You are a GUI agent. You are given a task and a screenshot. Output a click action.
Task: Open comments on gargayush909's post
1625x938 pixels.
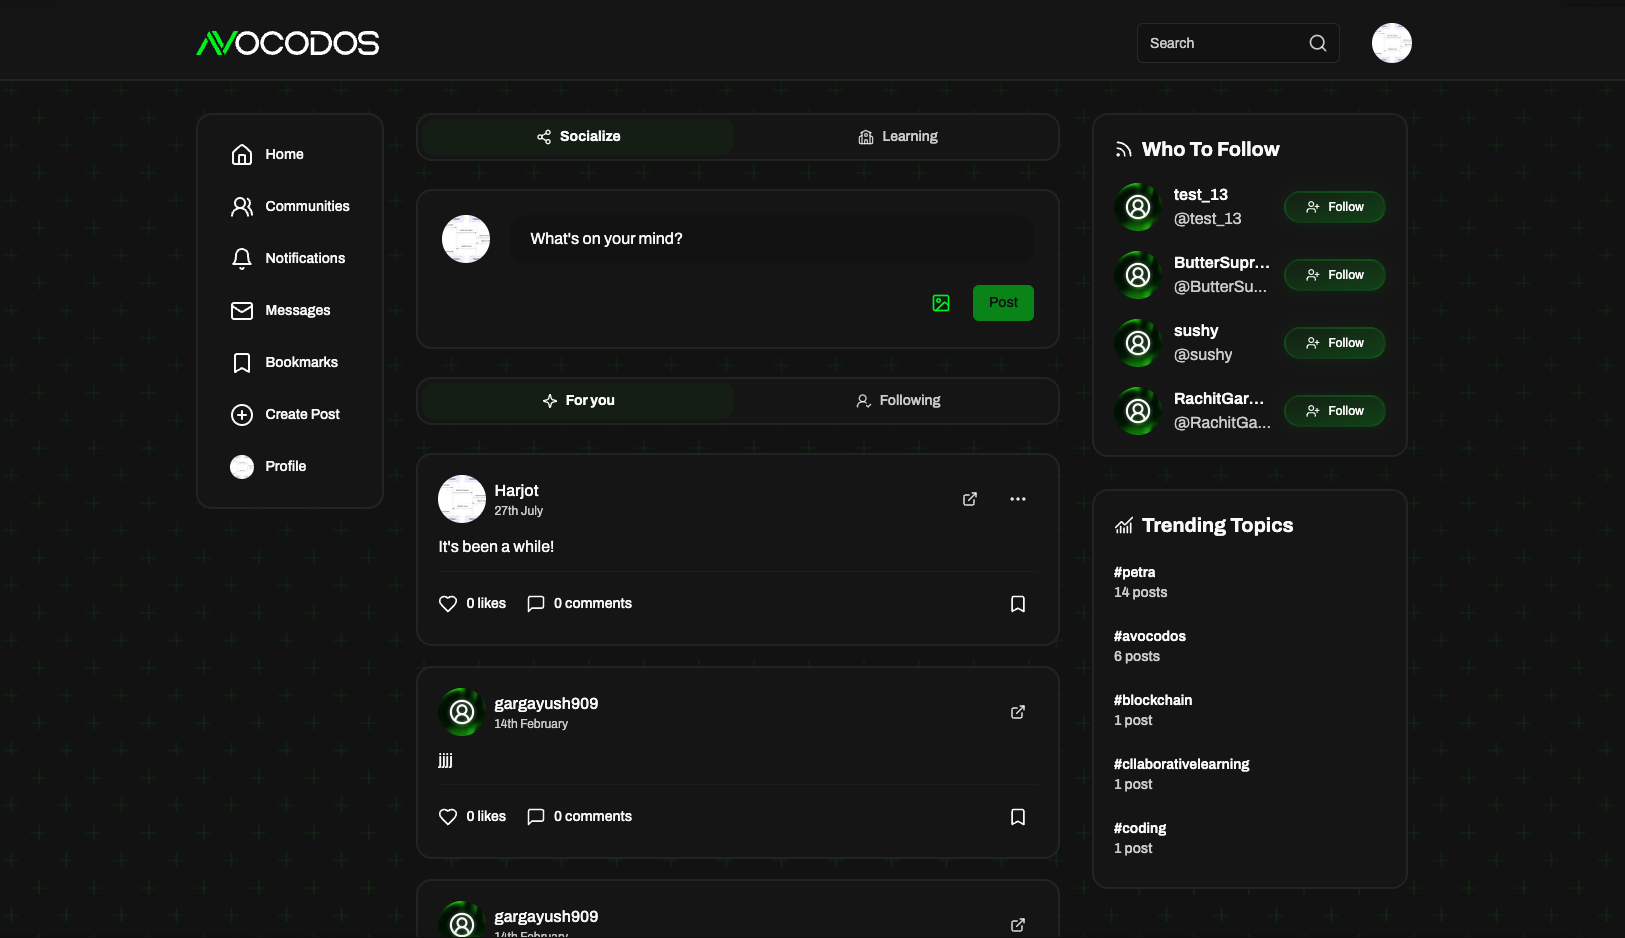(x=536, y=816)
